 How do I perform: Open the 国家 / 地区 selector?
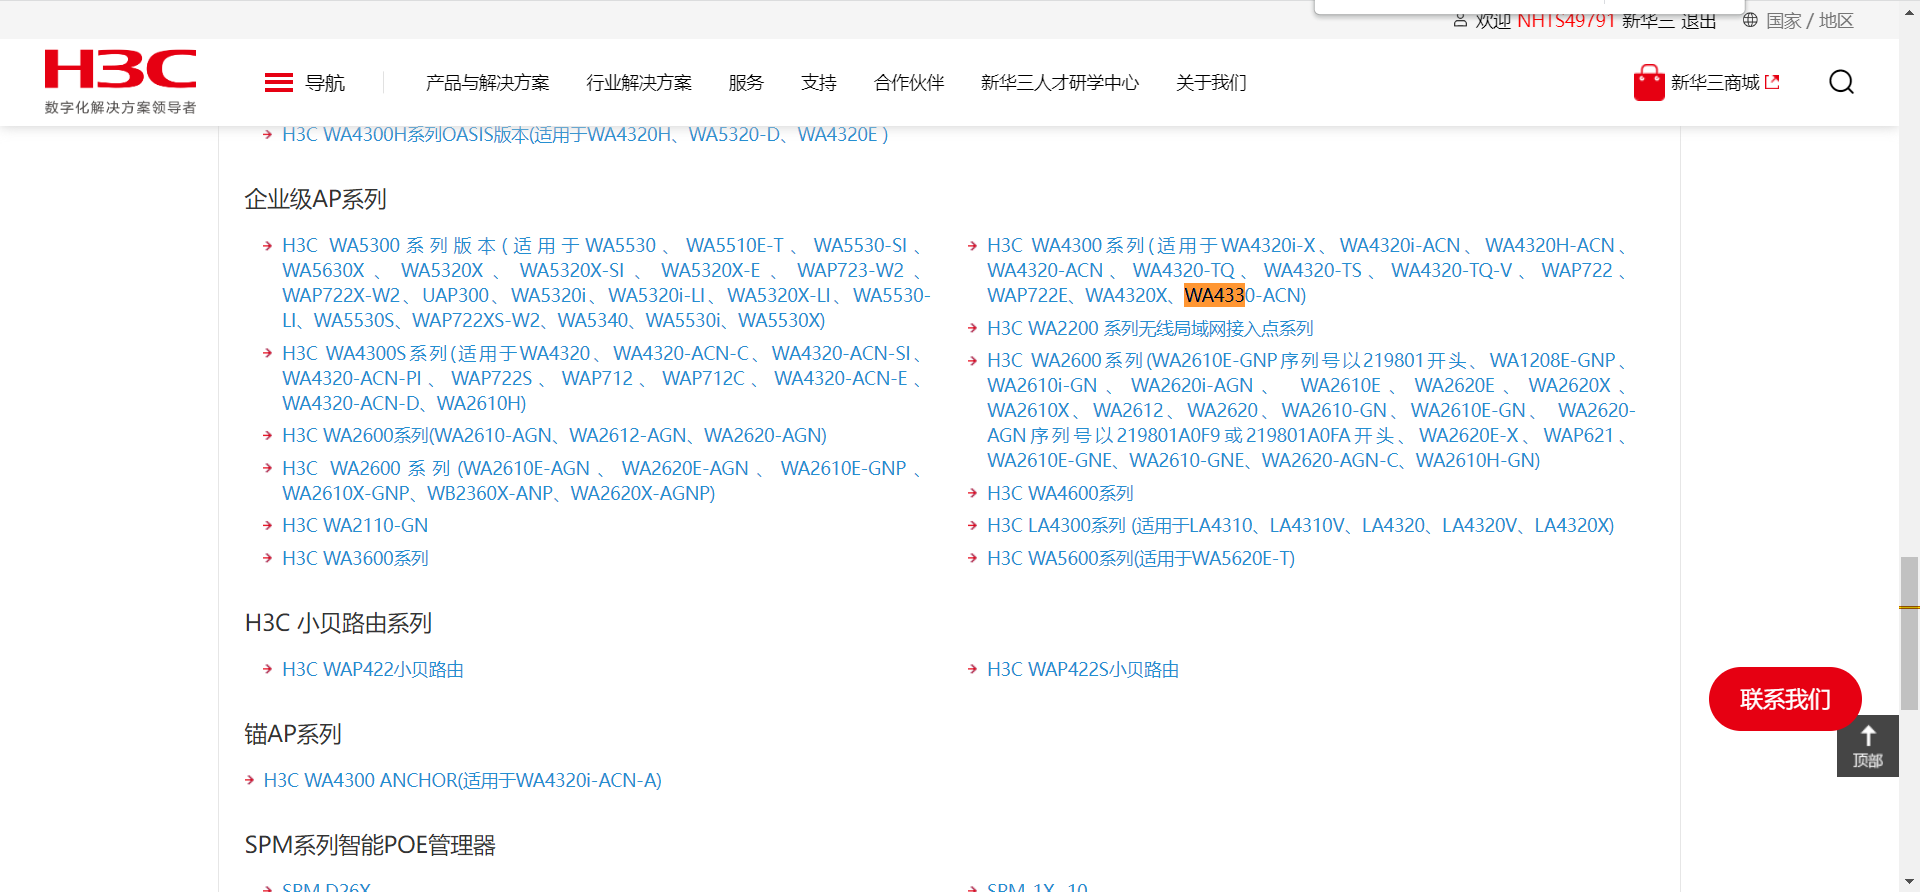coord(1810,20)
